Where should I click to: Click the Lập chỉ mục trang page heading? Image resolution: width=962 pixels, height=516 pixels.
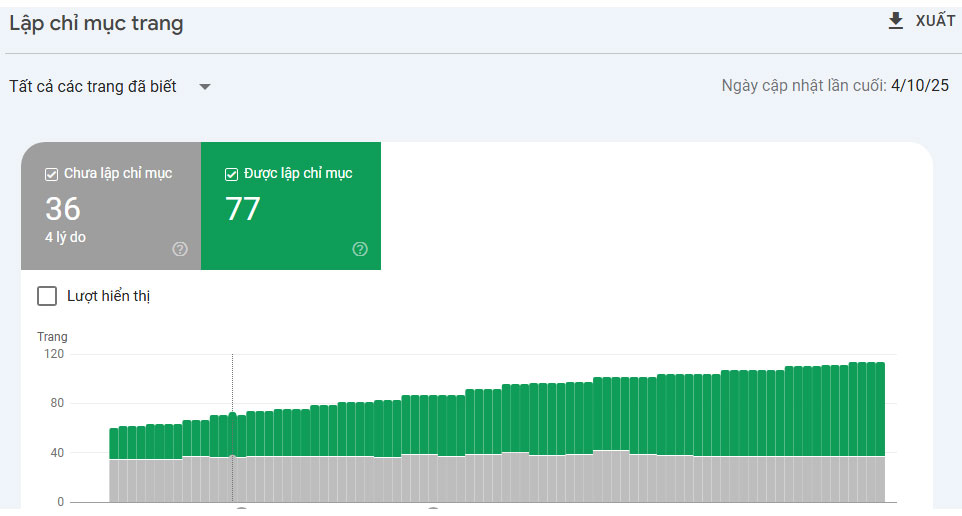click(x=96, y=23)
